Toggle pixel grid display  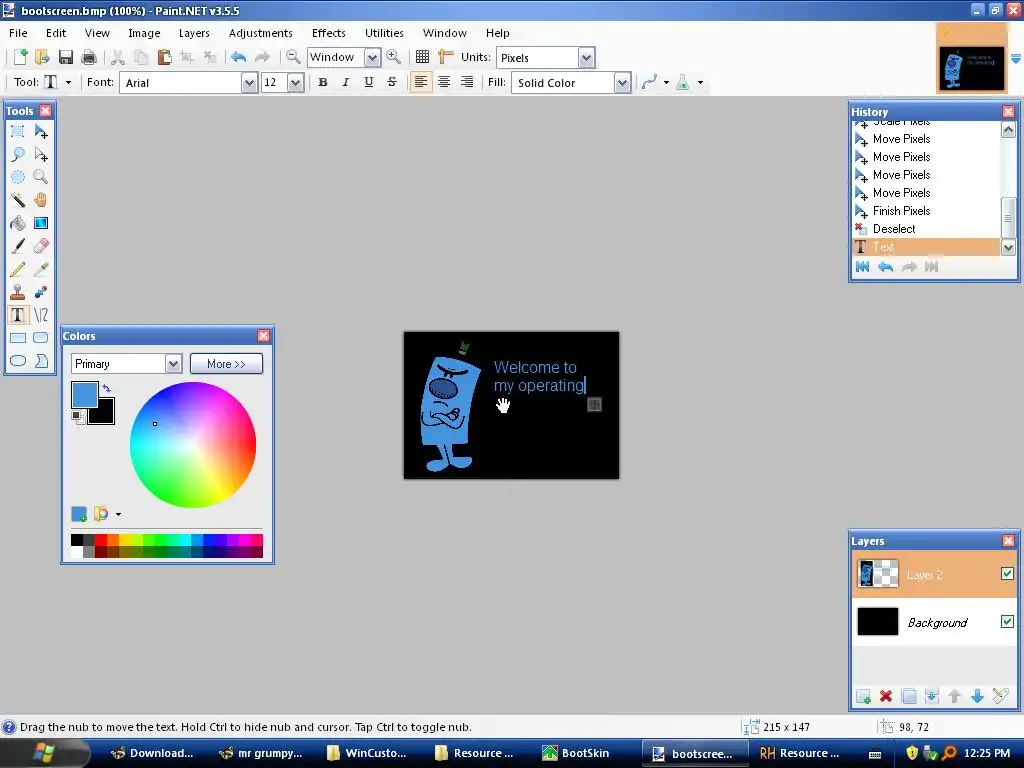coord(423,57)
